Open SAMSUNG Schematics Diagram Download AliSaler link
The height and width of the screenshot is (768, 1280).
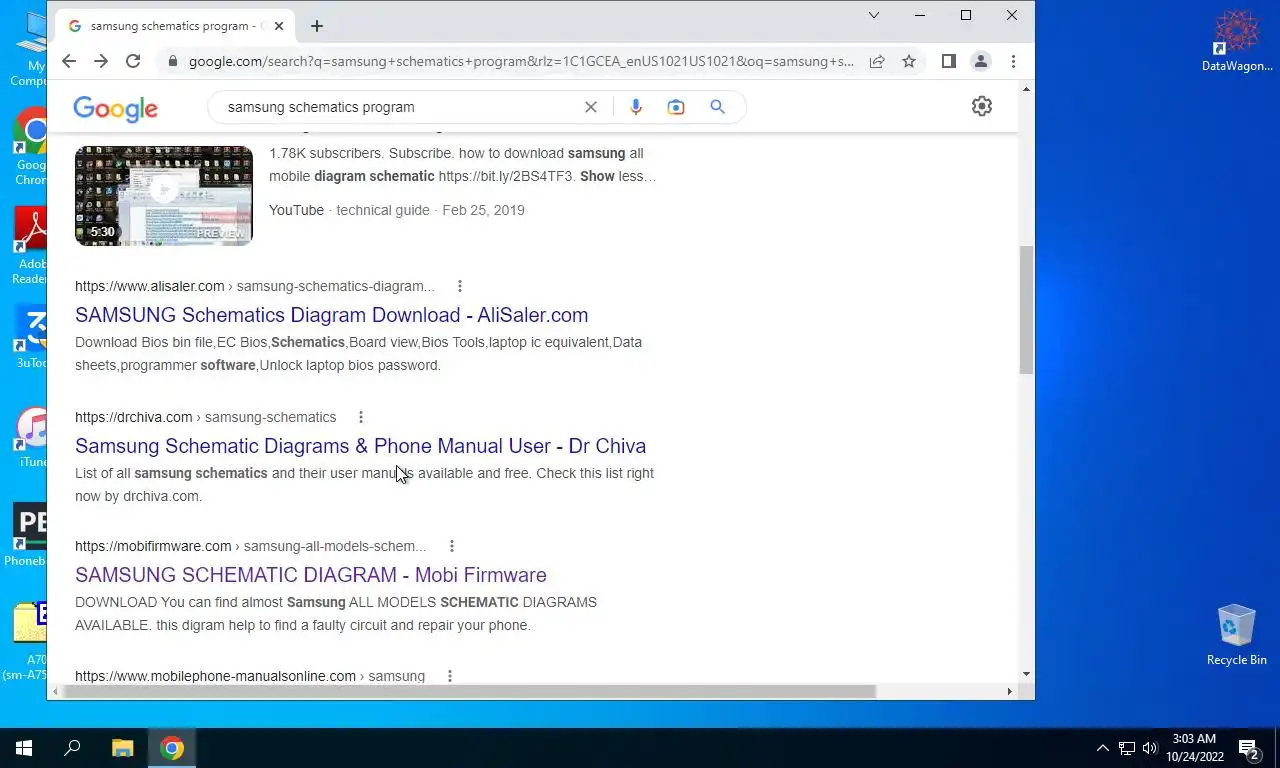[x=331, y=315]
